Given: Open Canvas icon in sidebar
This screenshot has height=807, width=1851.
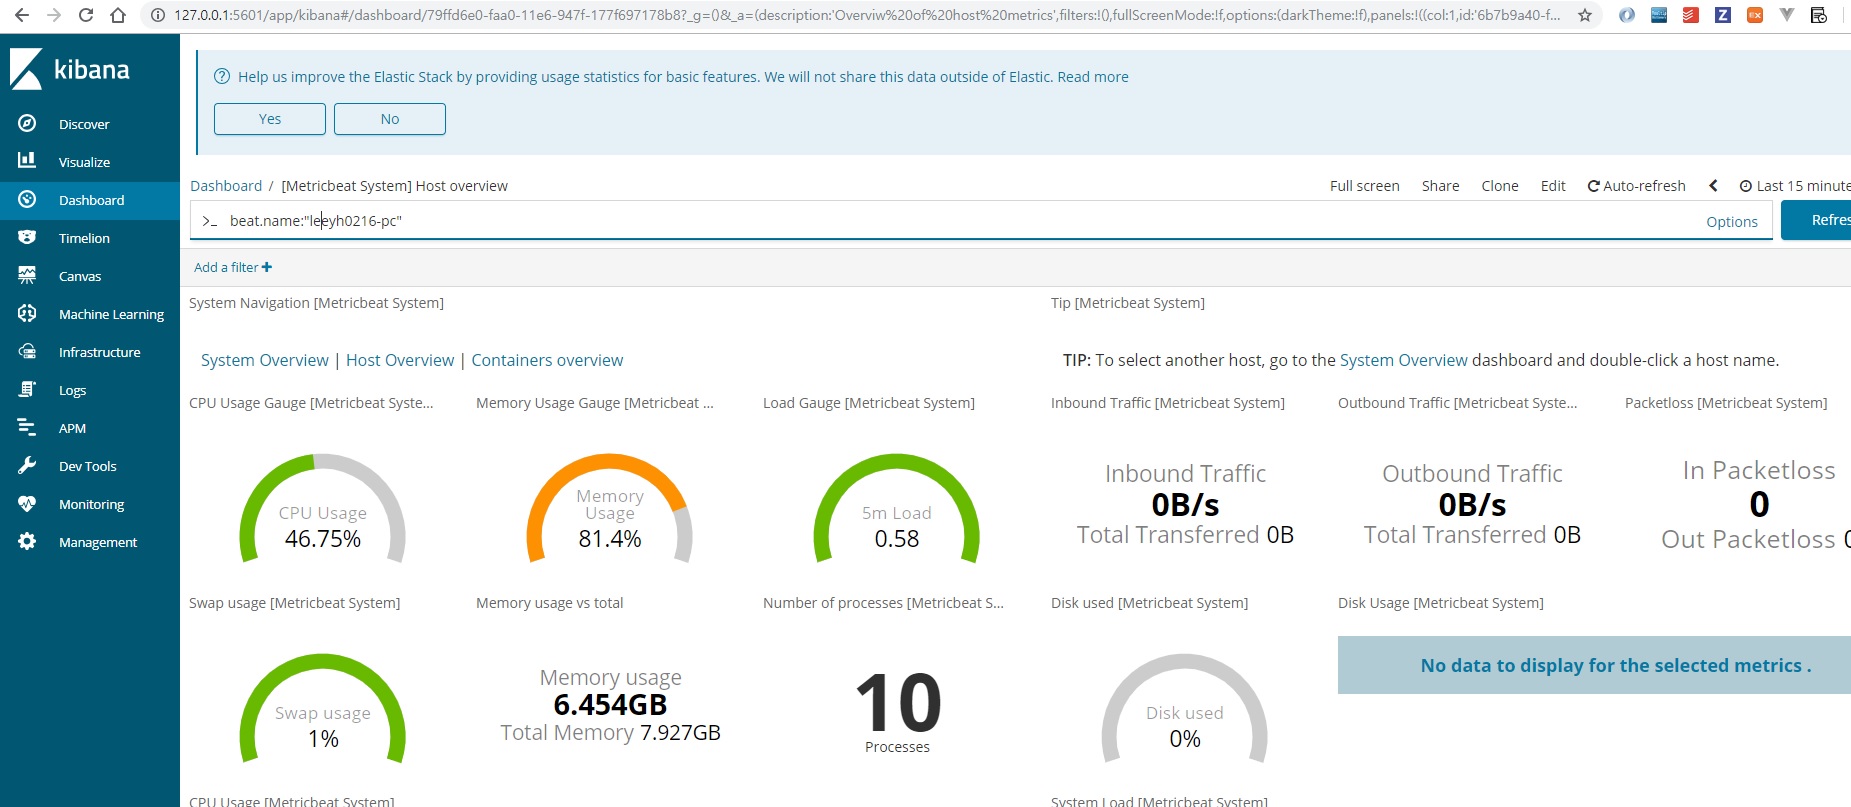Looking at the screenshot, I should click(27, 275).
